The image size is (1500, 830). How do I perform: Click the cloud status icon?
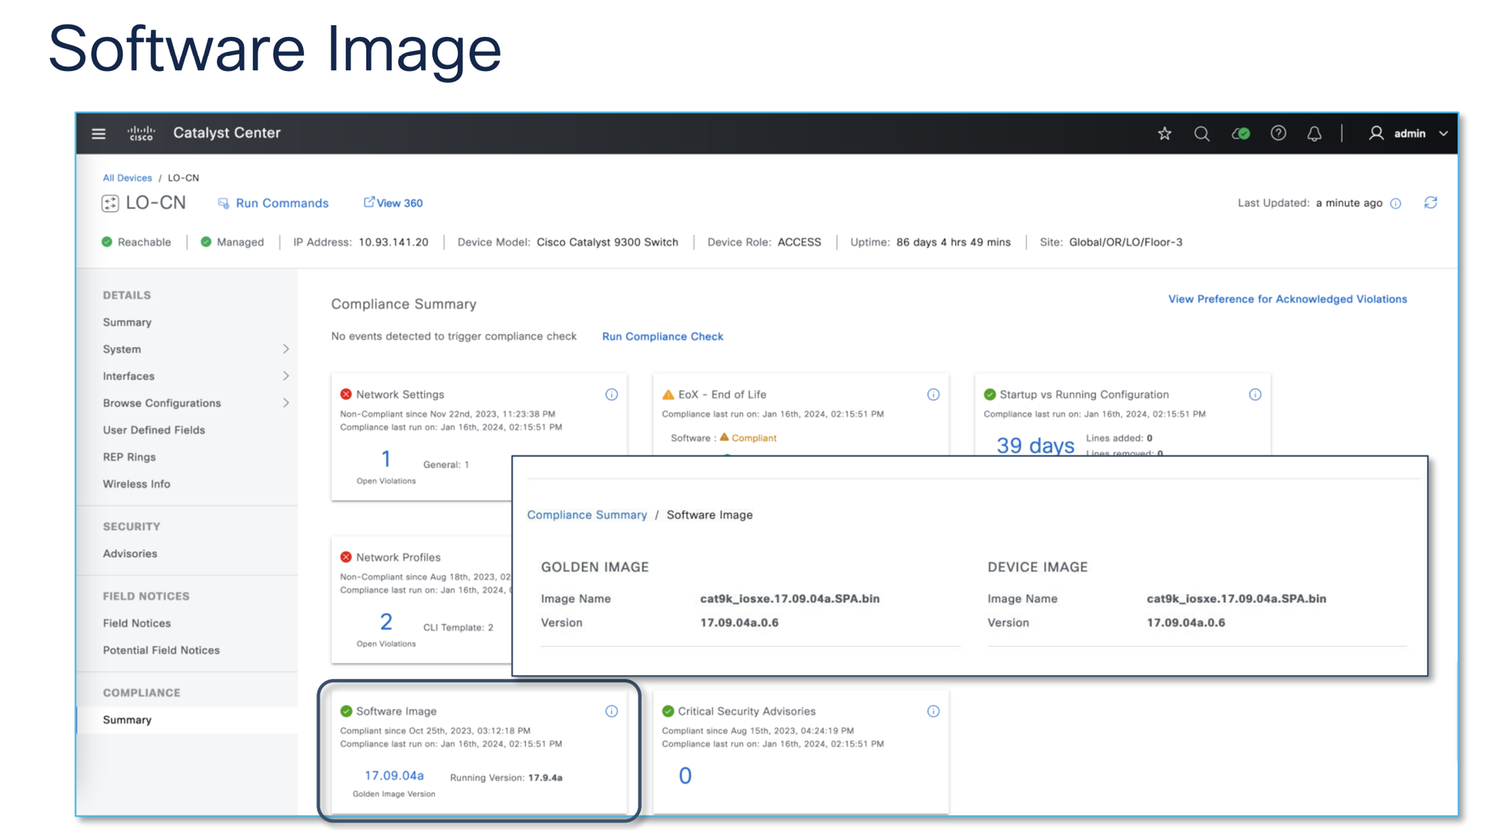pyautogui.click(x=1241, y=133)
